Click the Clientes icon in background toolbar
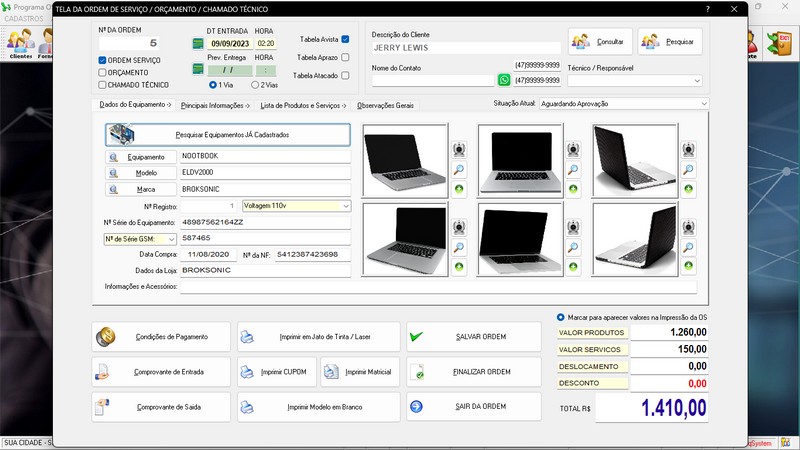 (19, 42)
